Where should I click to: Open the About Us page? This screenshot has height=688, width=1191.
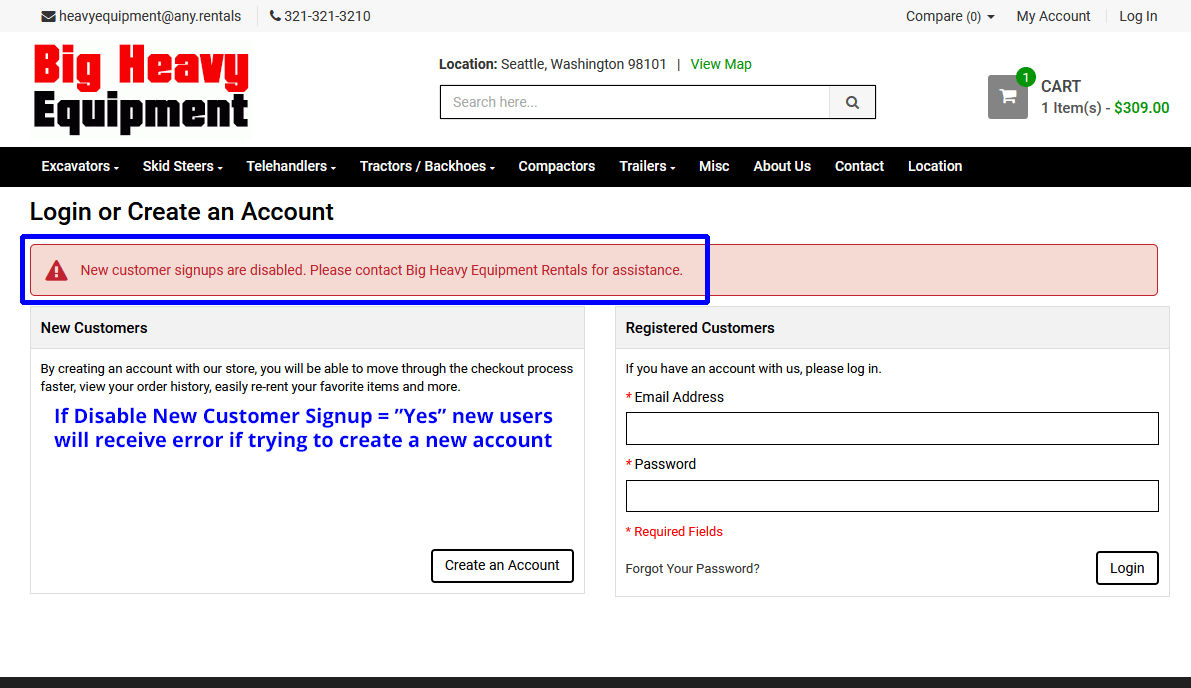coord(782,166)
